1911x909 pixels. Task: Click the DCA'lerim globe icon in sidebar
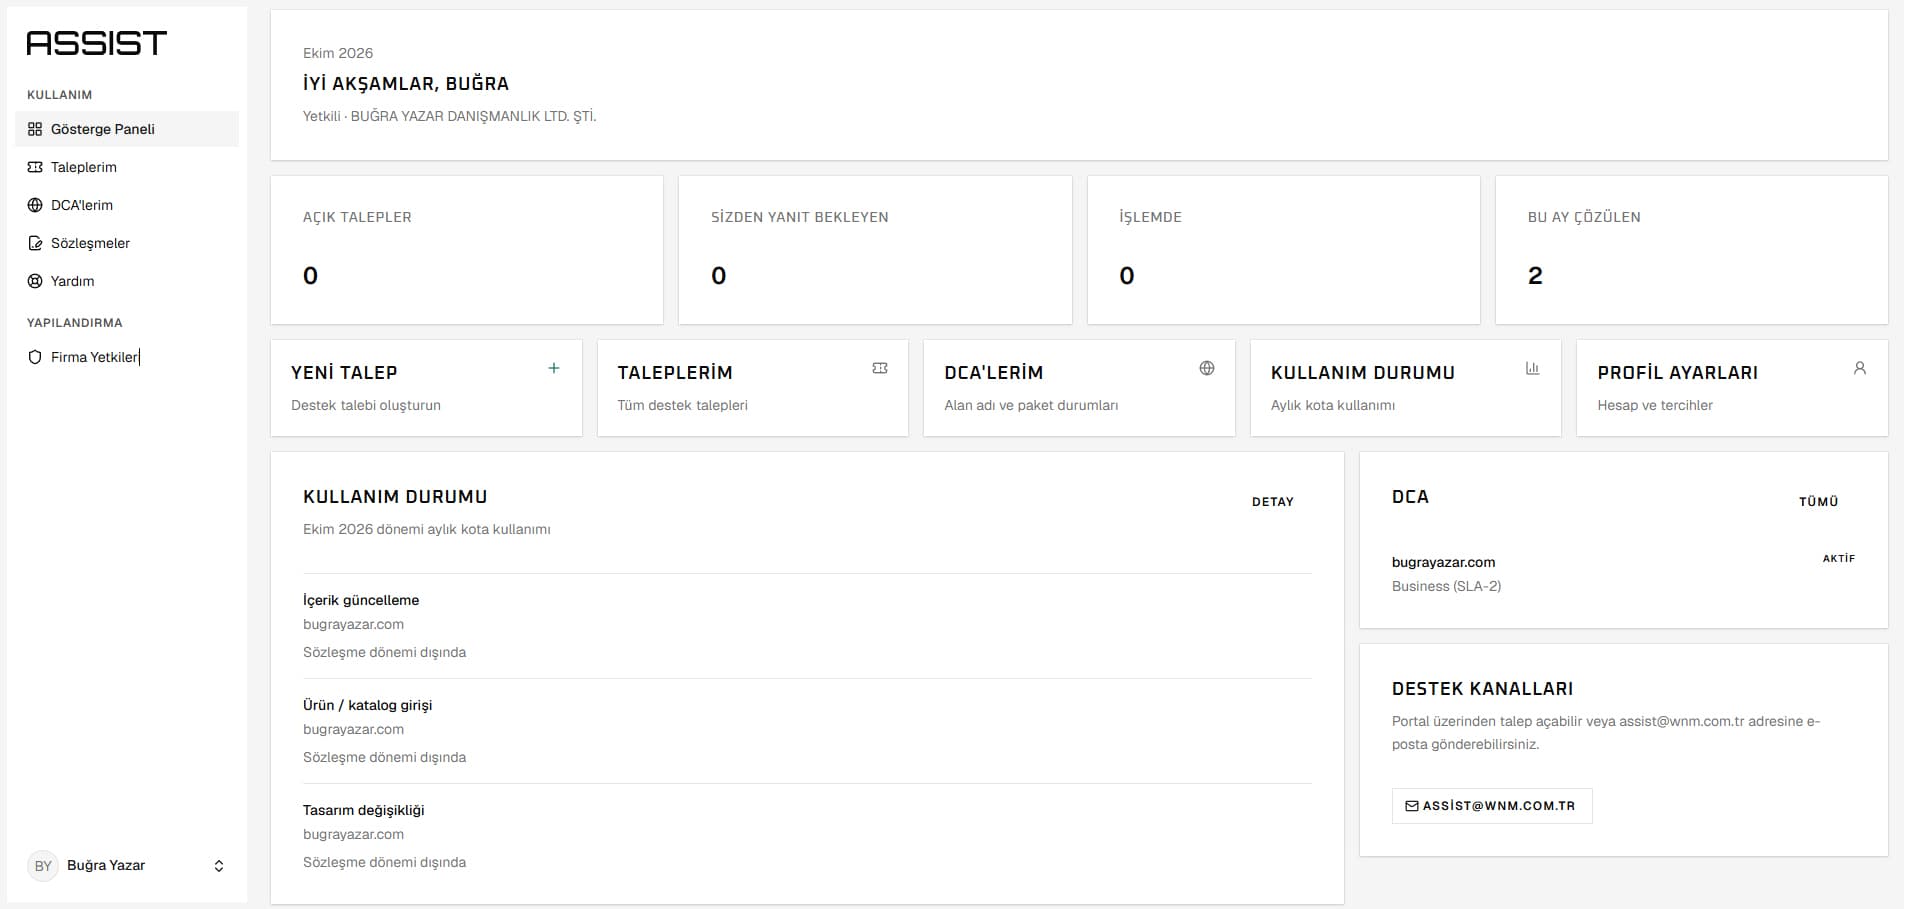35,205
